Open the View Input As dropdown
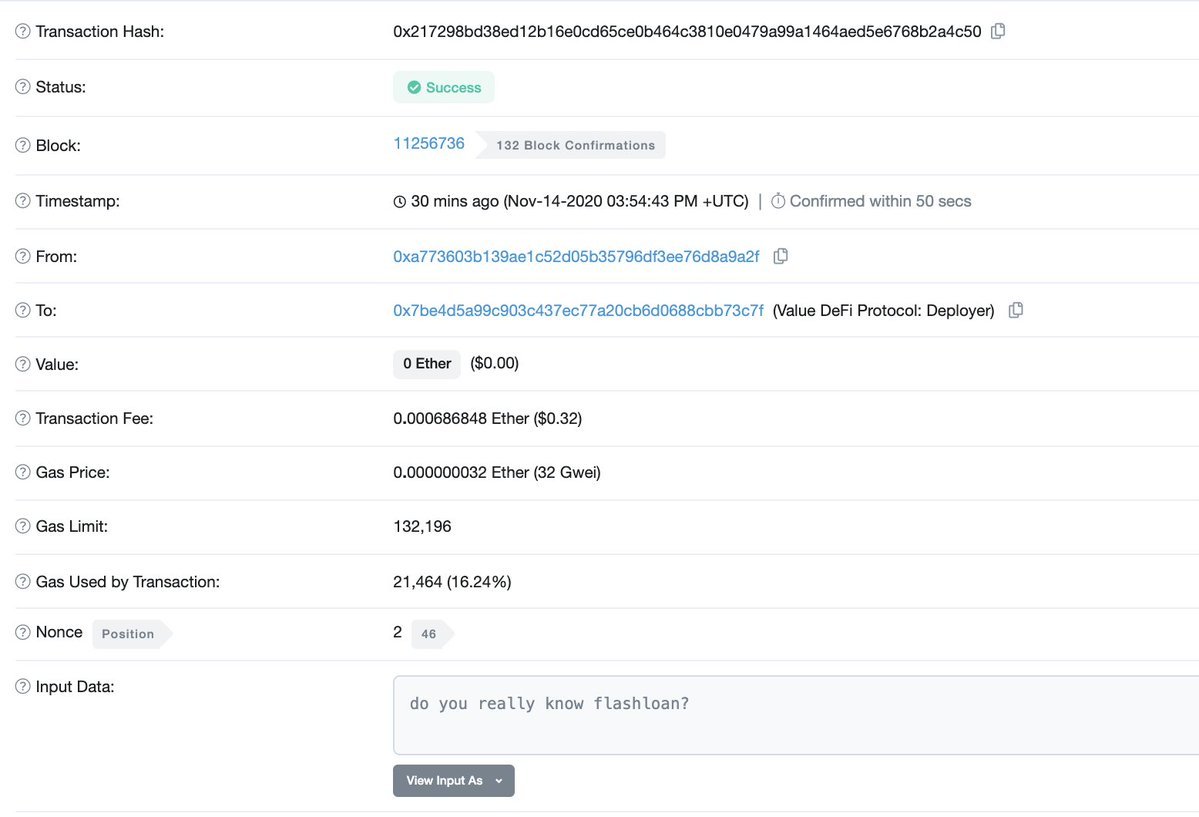The width and height of the screenshot is (1199, 817). (x=453, y=781)
